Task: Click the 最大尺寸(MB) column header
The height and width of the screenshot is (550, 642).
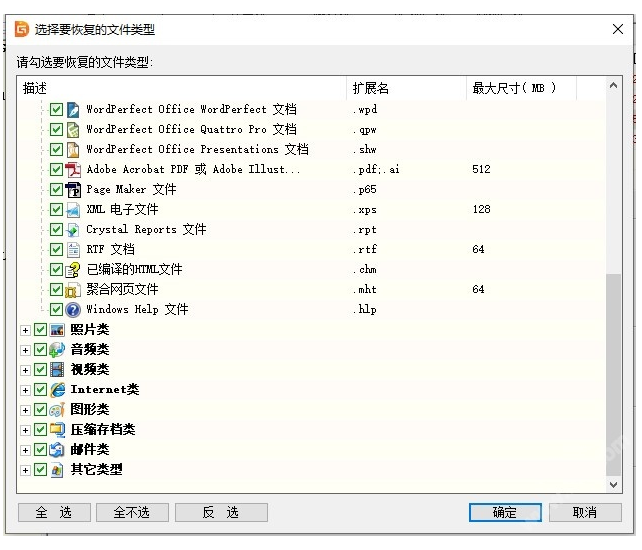Action: (521, 88)
